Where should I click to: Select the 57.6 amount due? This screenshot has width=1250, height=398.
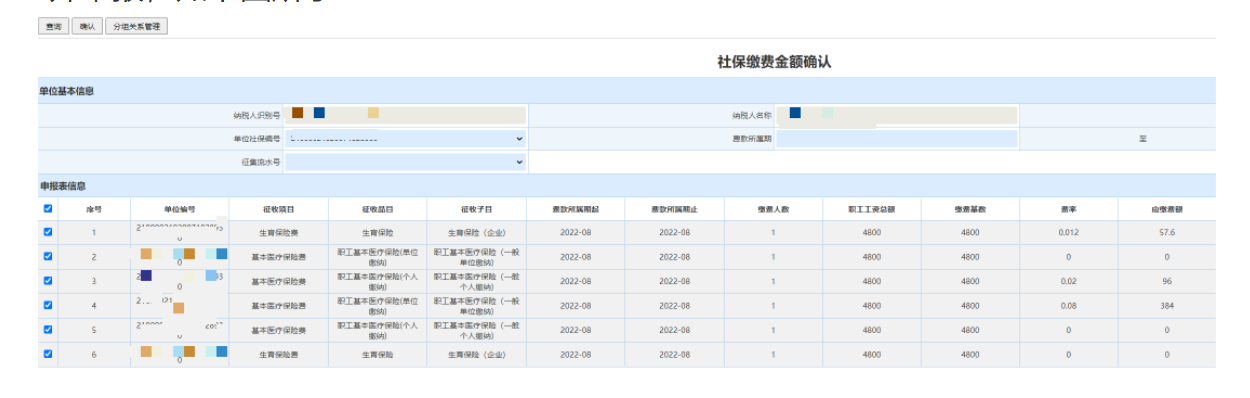point(1166,232)
